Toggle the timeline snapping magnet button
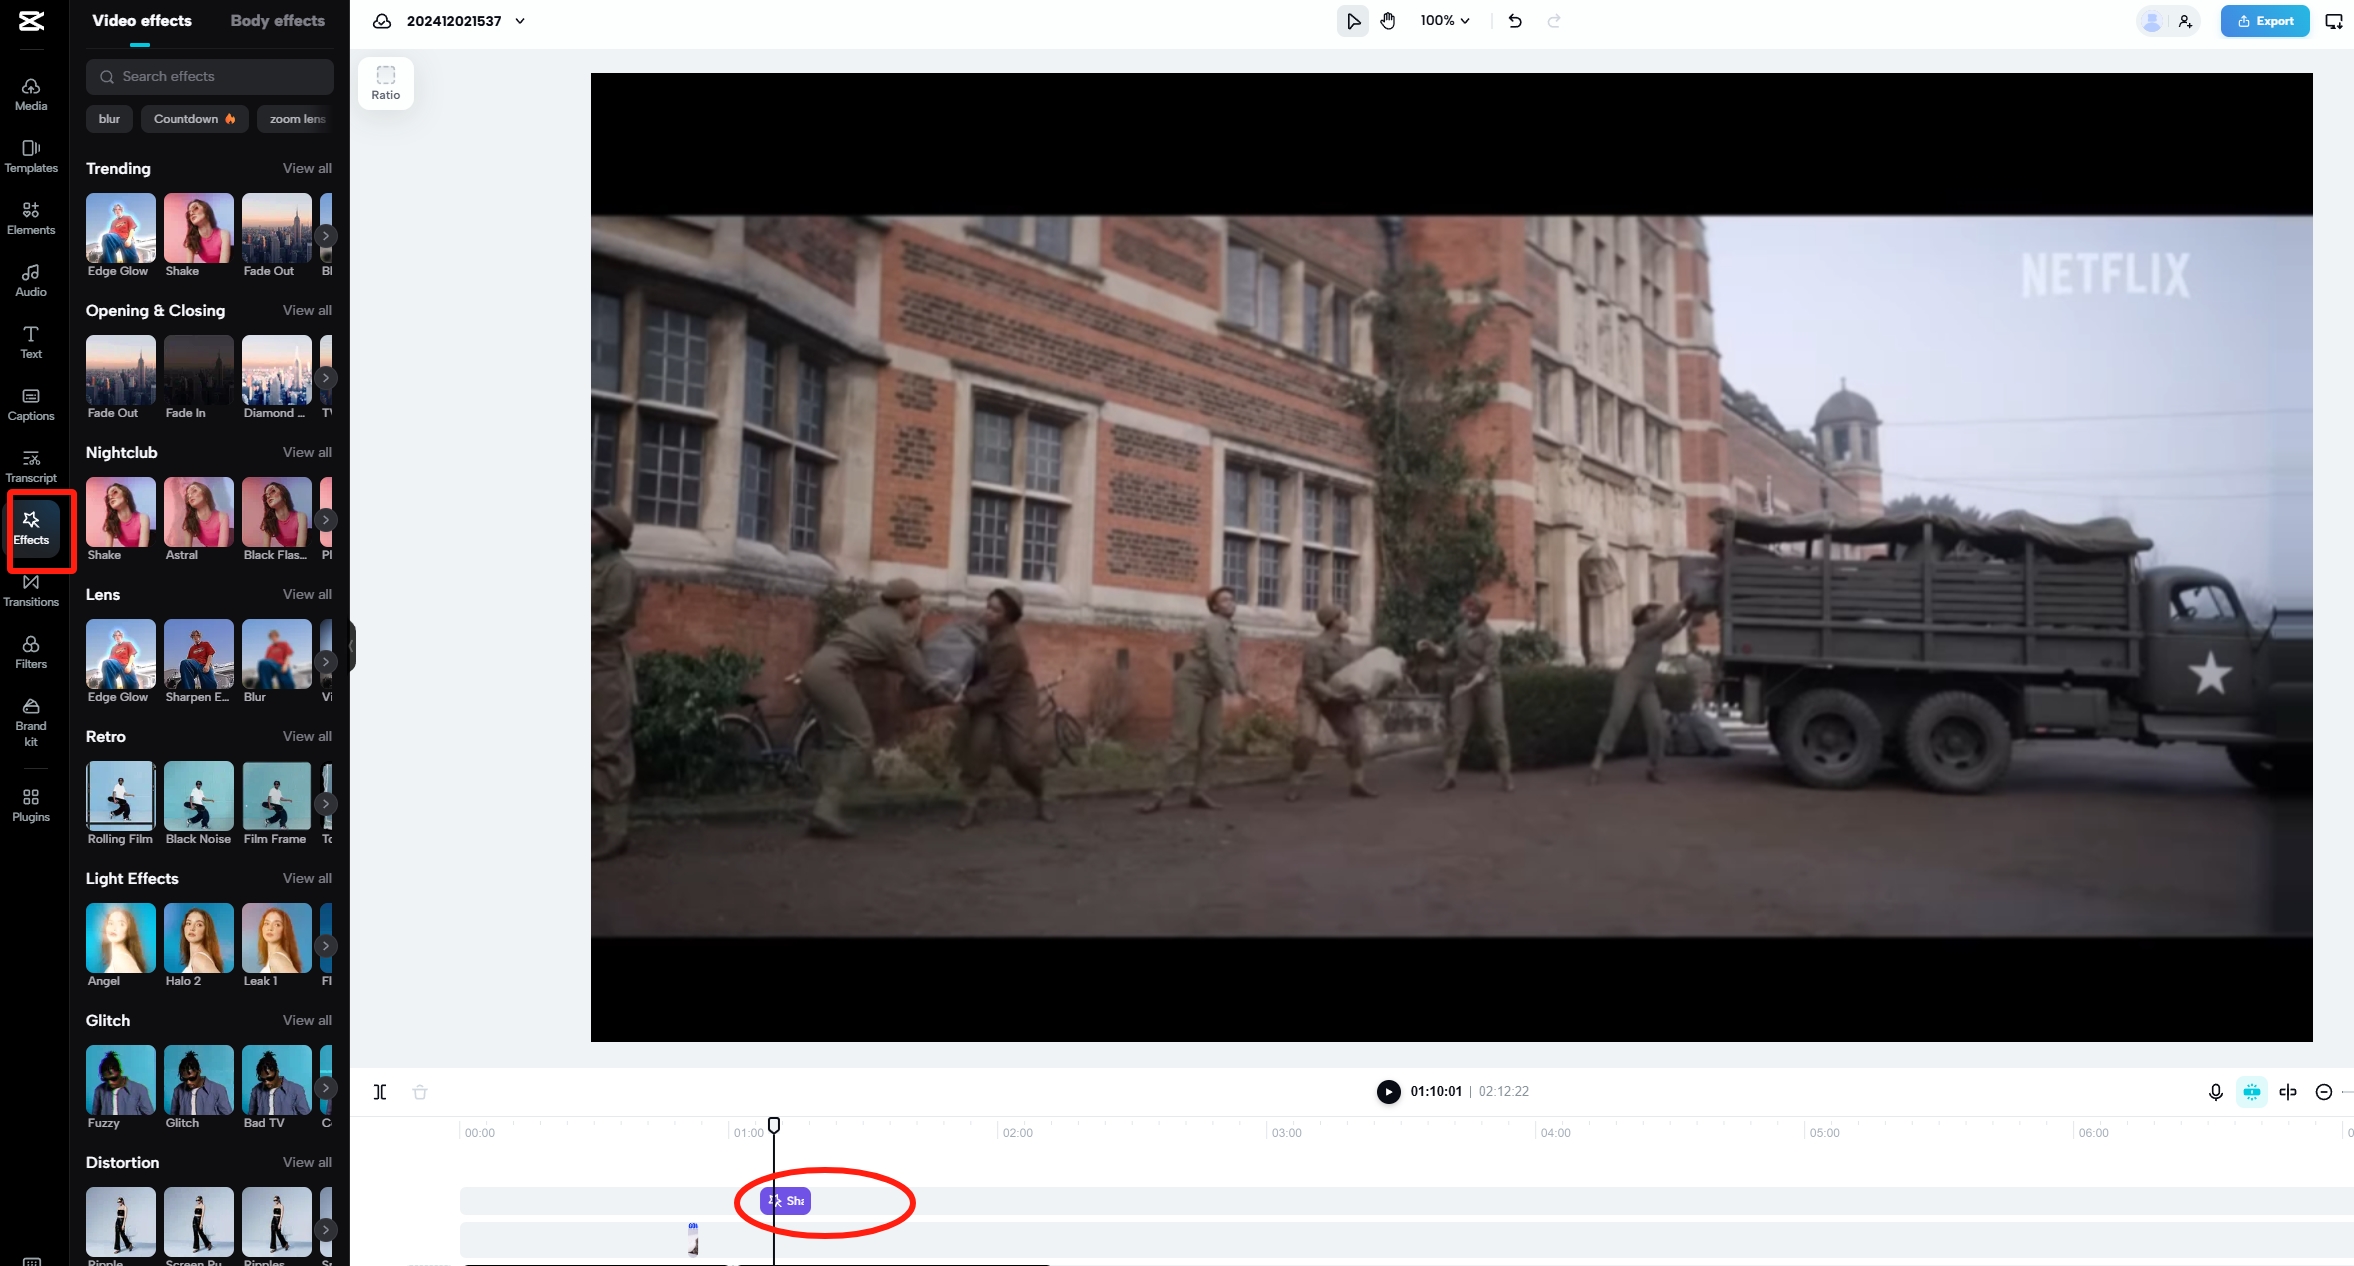The height and width of the screenshot is (1266, 2354). coord(2251,1092)
